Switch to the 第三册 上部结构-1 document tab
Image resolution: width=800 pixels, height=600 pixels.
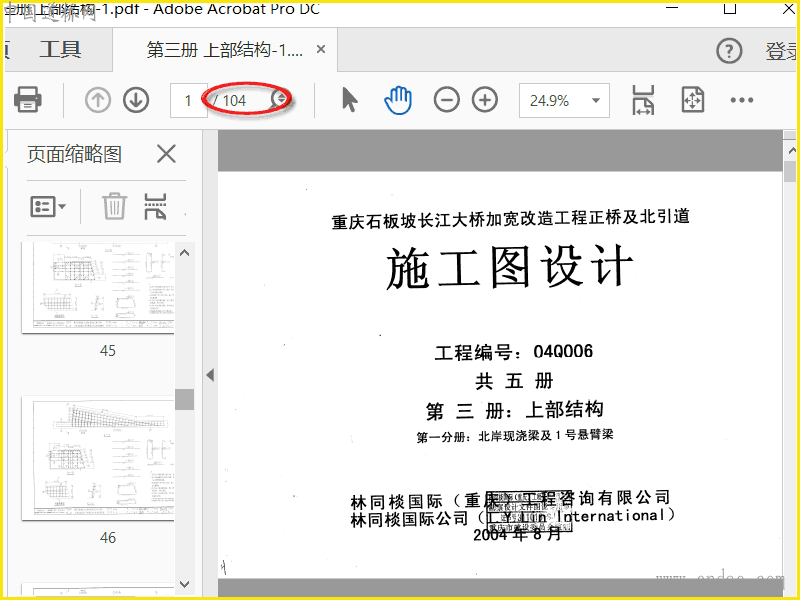(224, 49)
